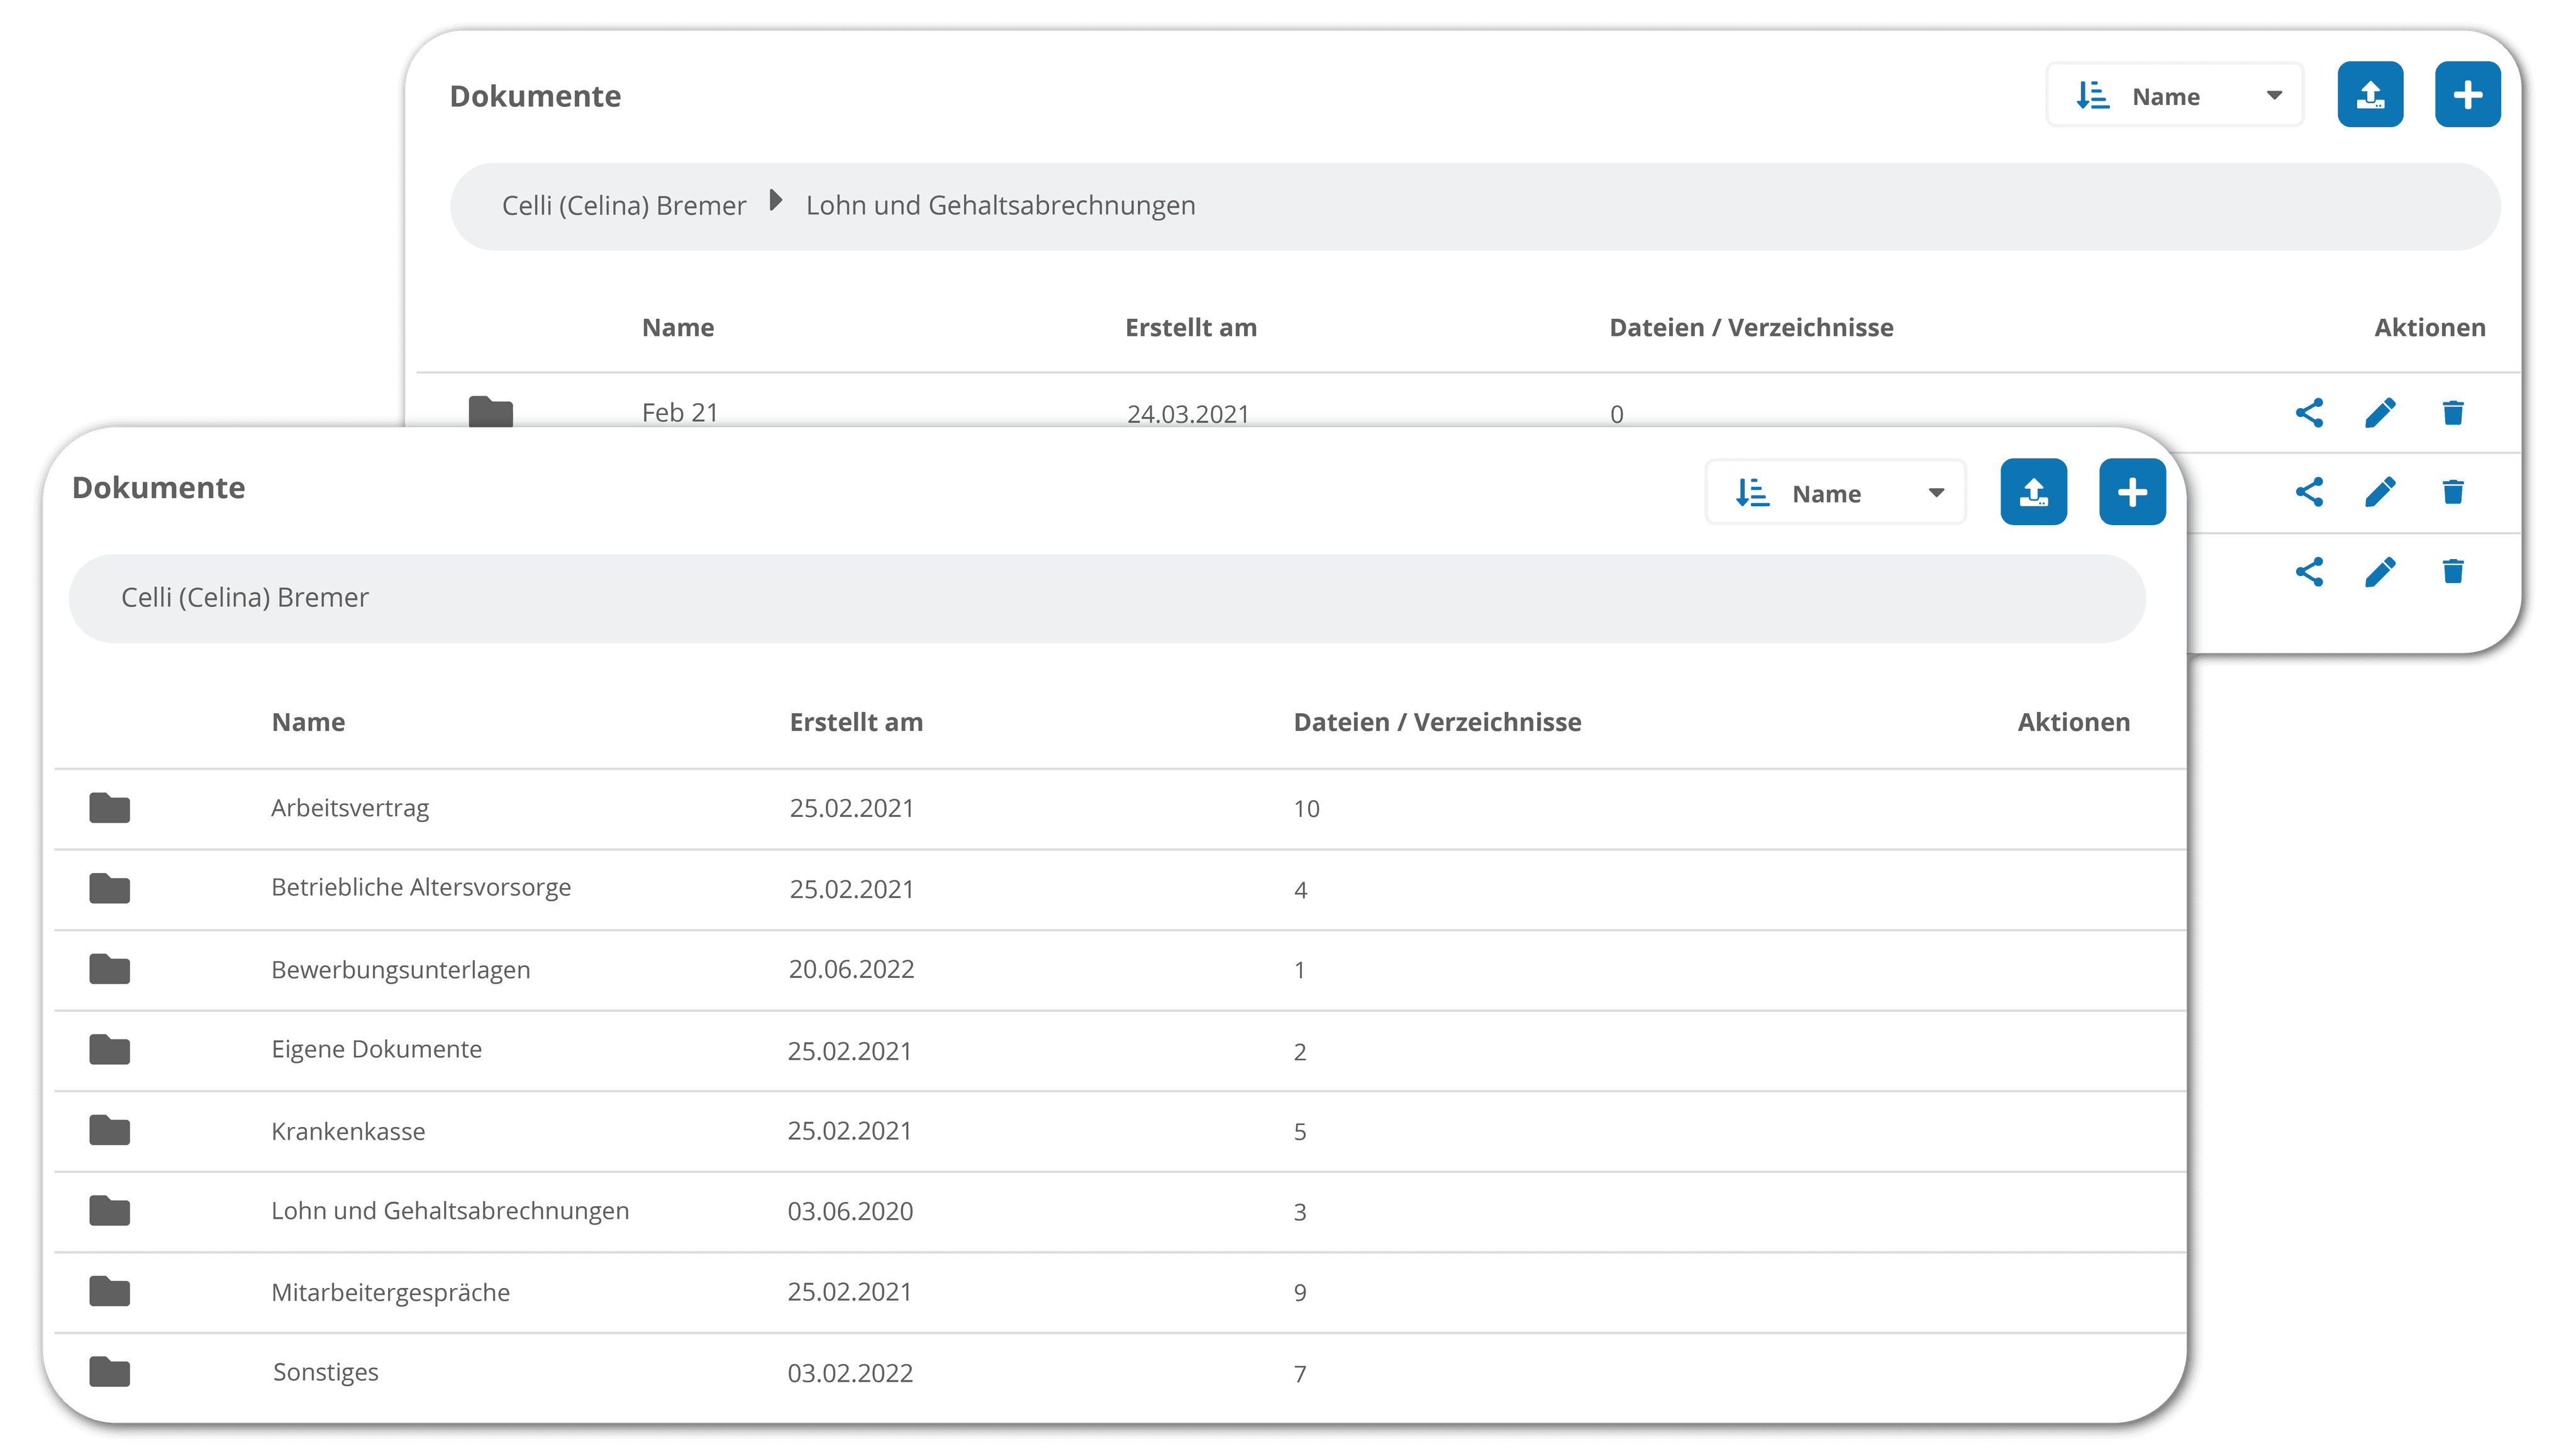Open the Name sort dropdown in the front panel
The width and height of the screenshot is (2576, 1449).
[1835, 493]
